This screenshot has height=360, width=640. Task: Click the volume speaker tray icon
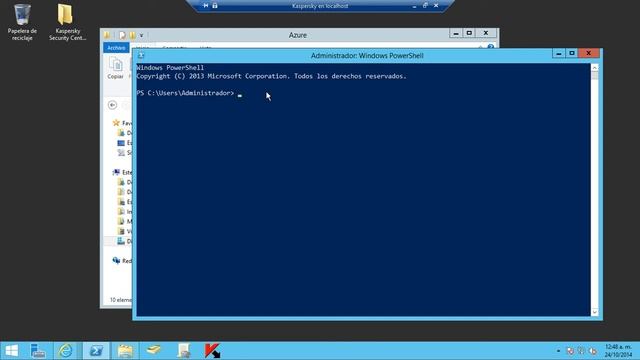pos(593,351)
